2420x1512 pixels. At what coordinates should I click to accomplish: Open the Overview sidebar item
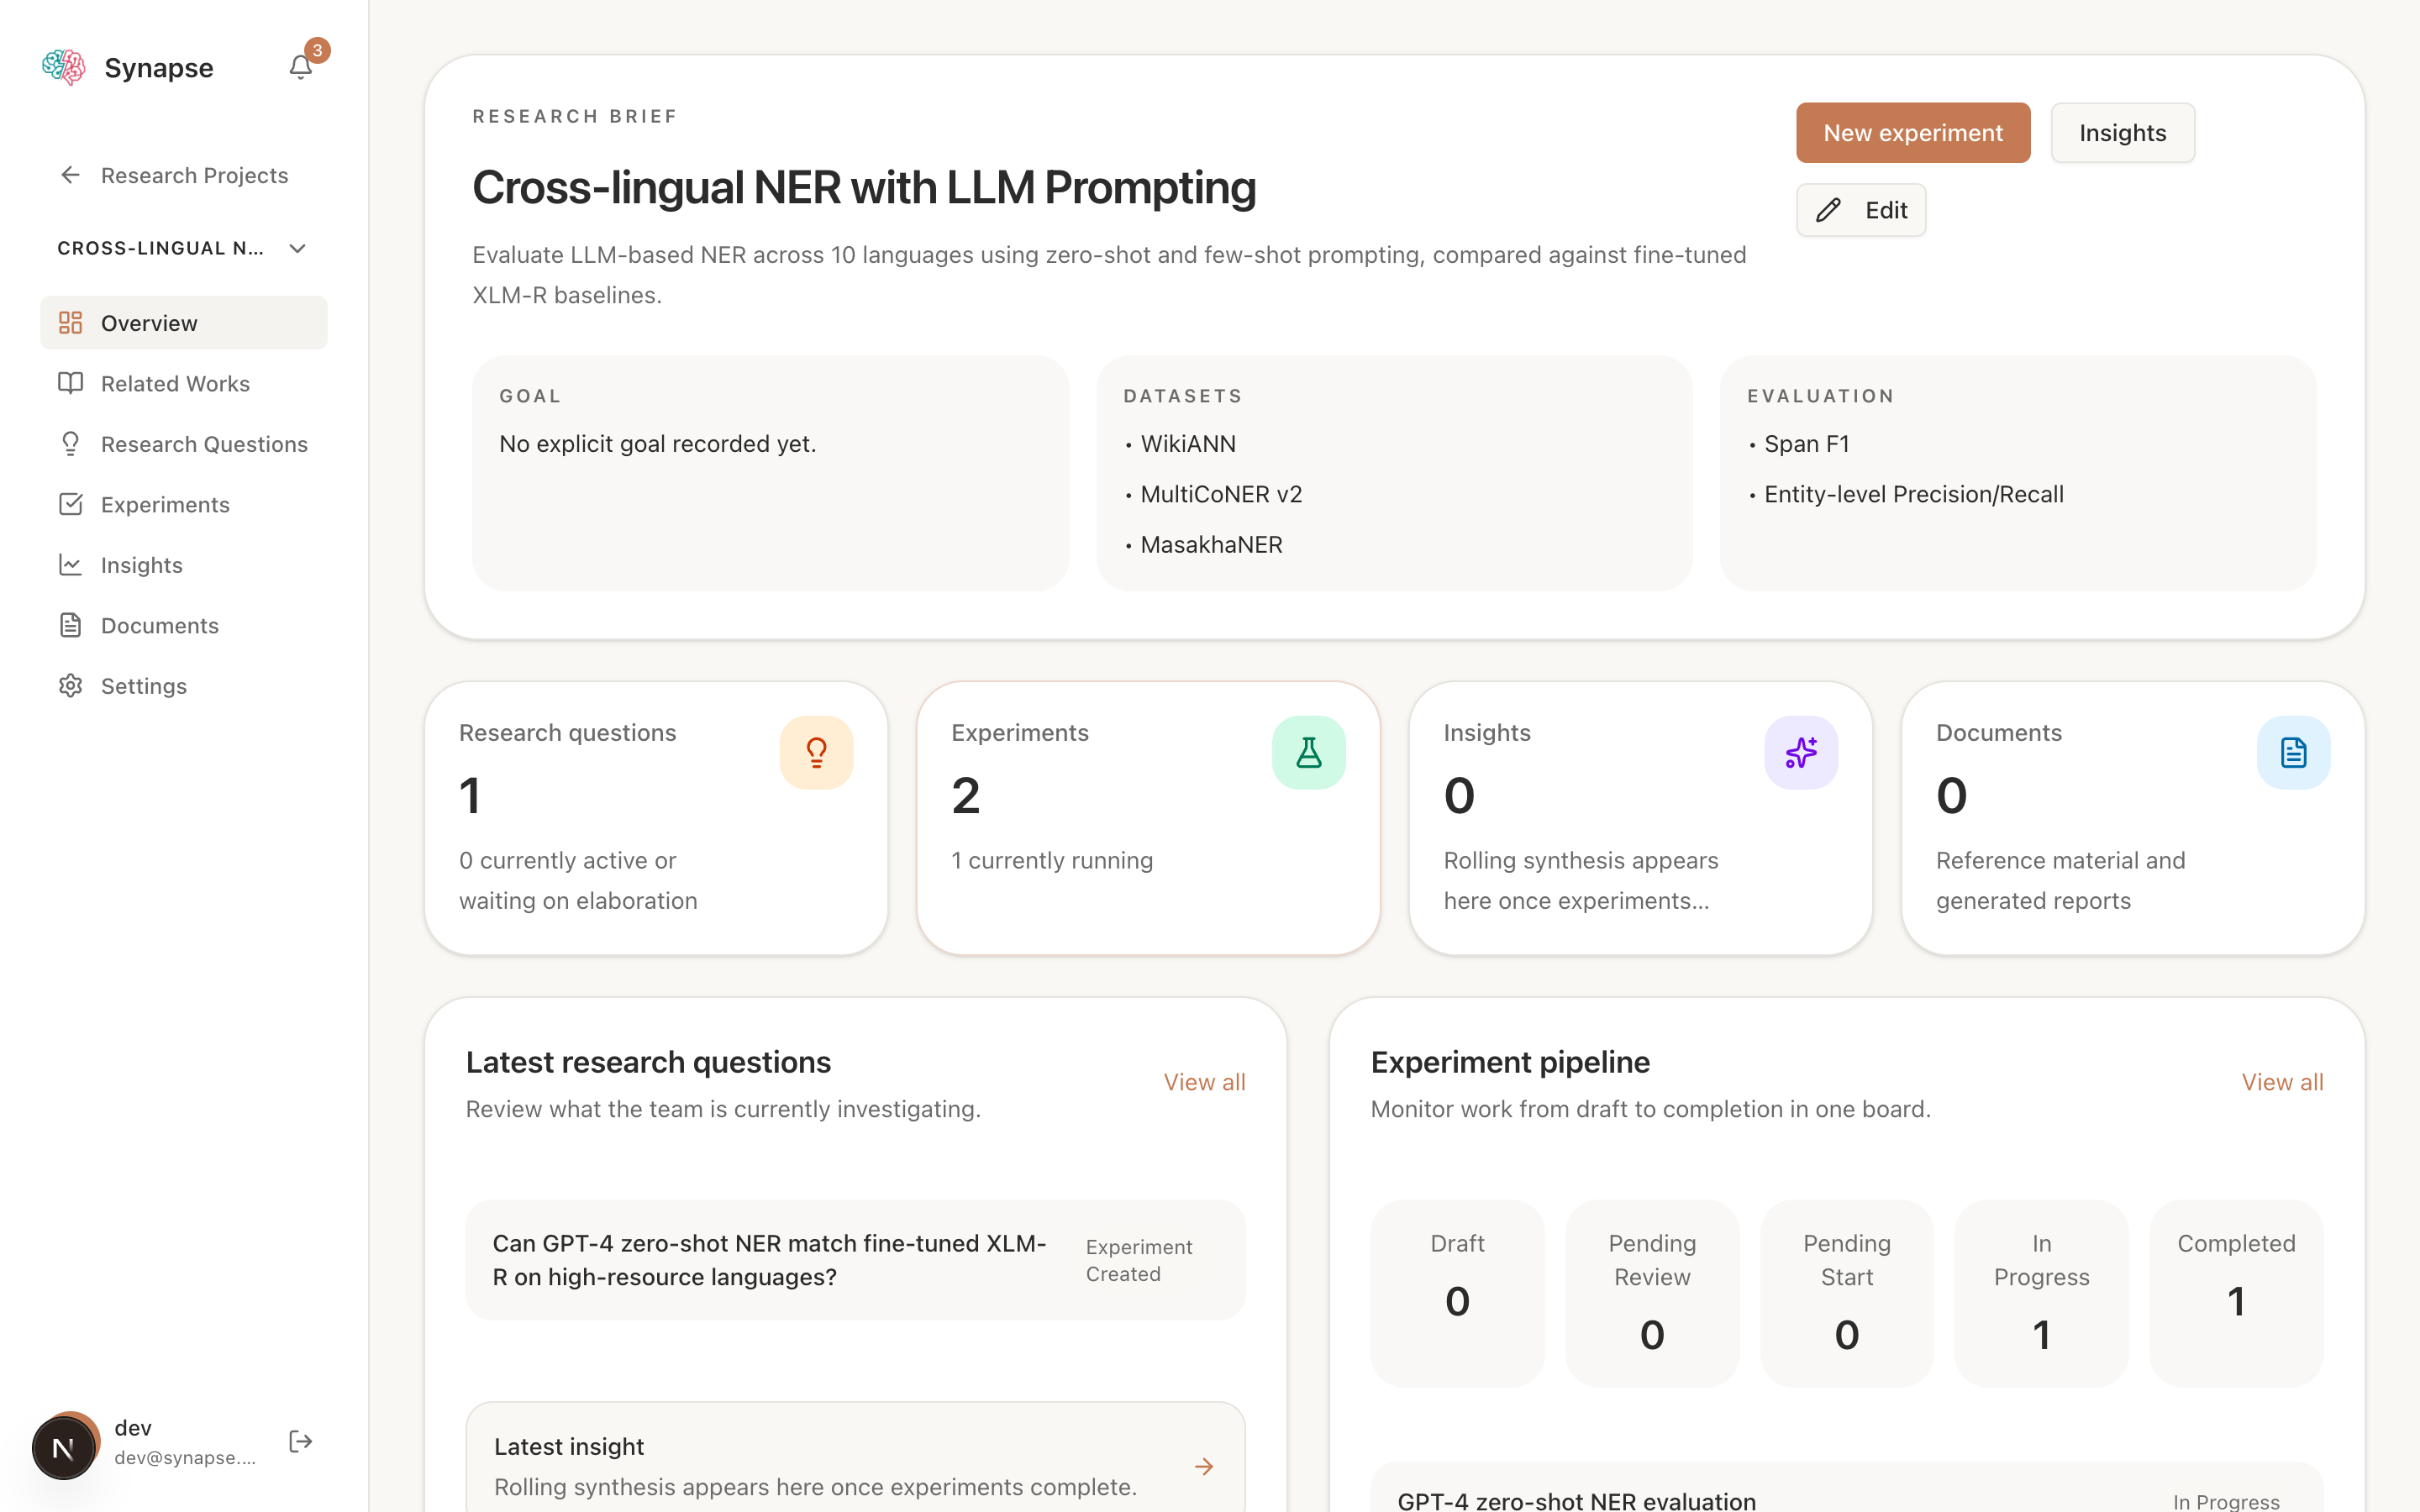coord(184,323)
